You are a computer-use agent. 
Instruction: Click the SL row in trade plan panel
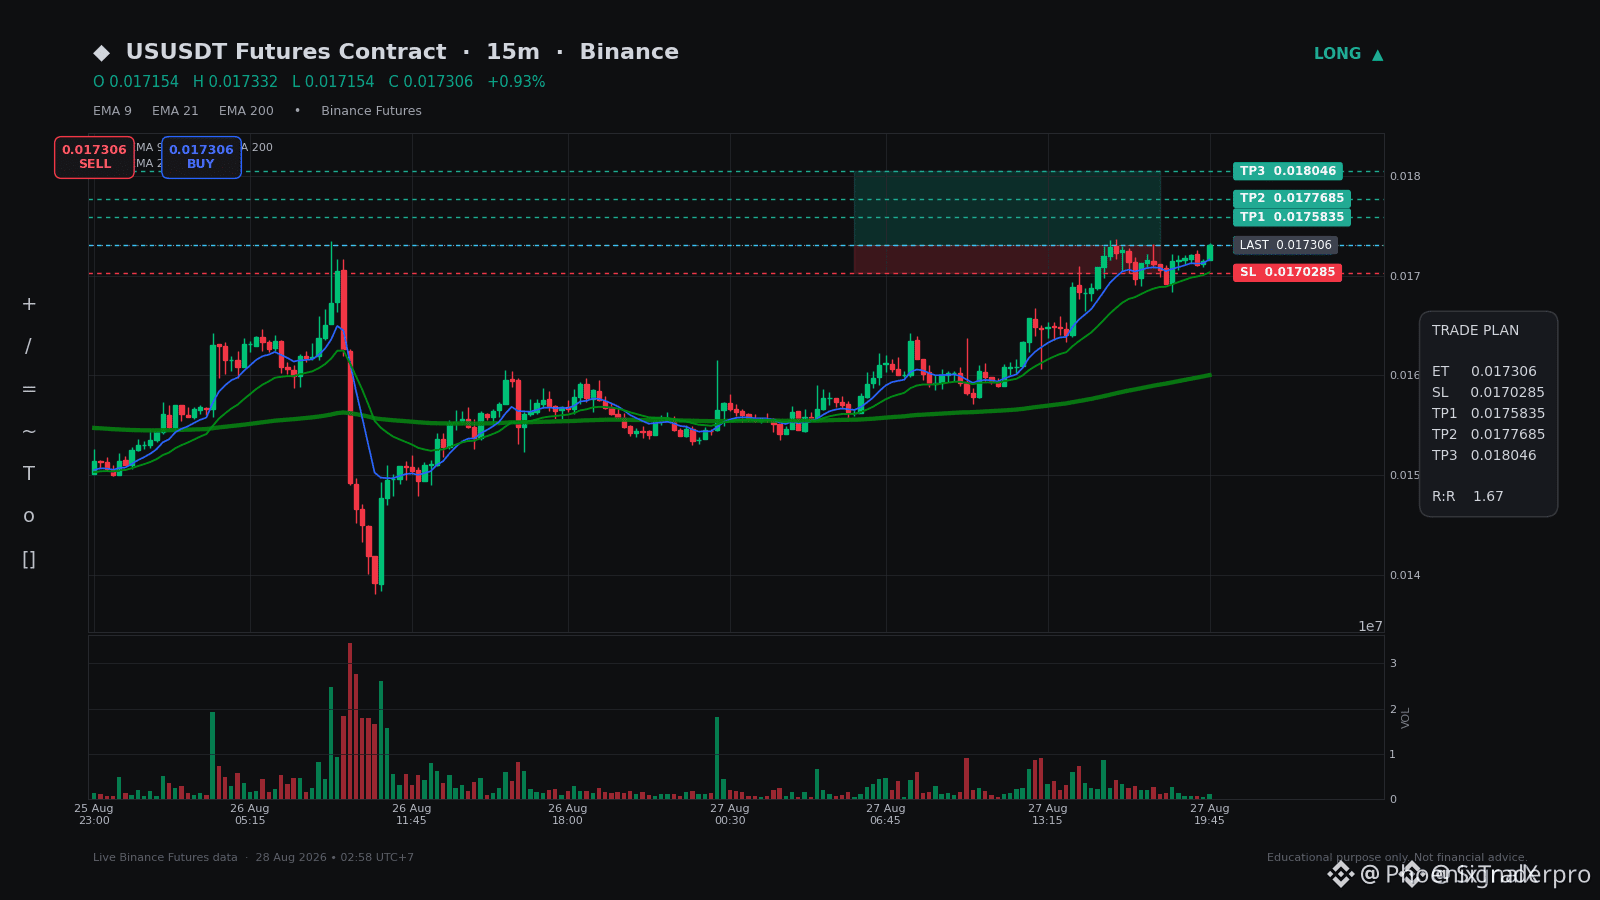tap(1488, 393)
